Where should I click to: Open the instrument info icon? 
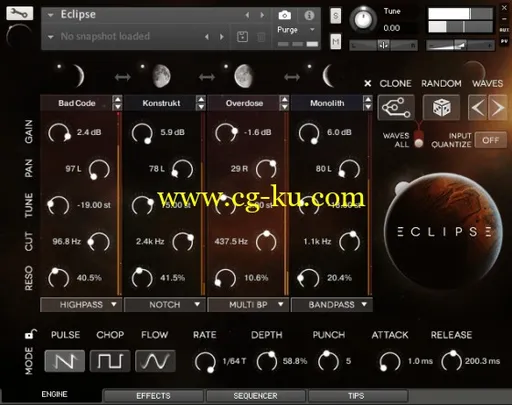click(x=309, y=15)
